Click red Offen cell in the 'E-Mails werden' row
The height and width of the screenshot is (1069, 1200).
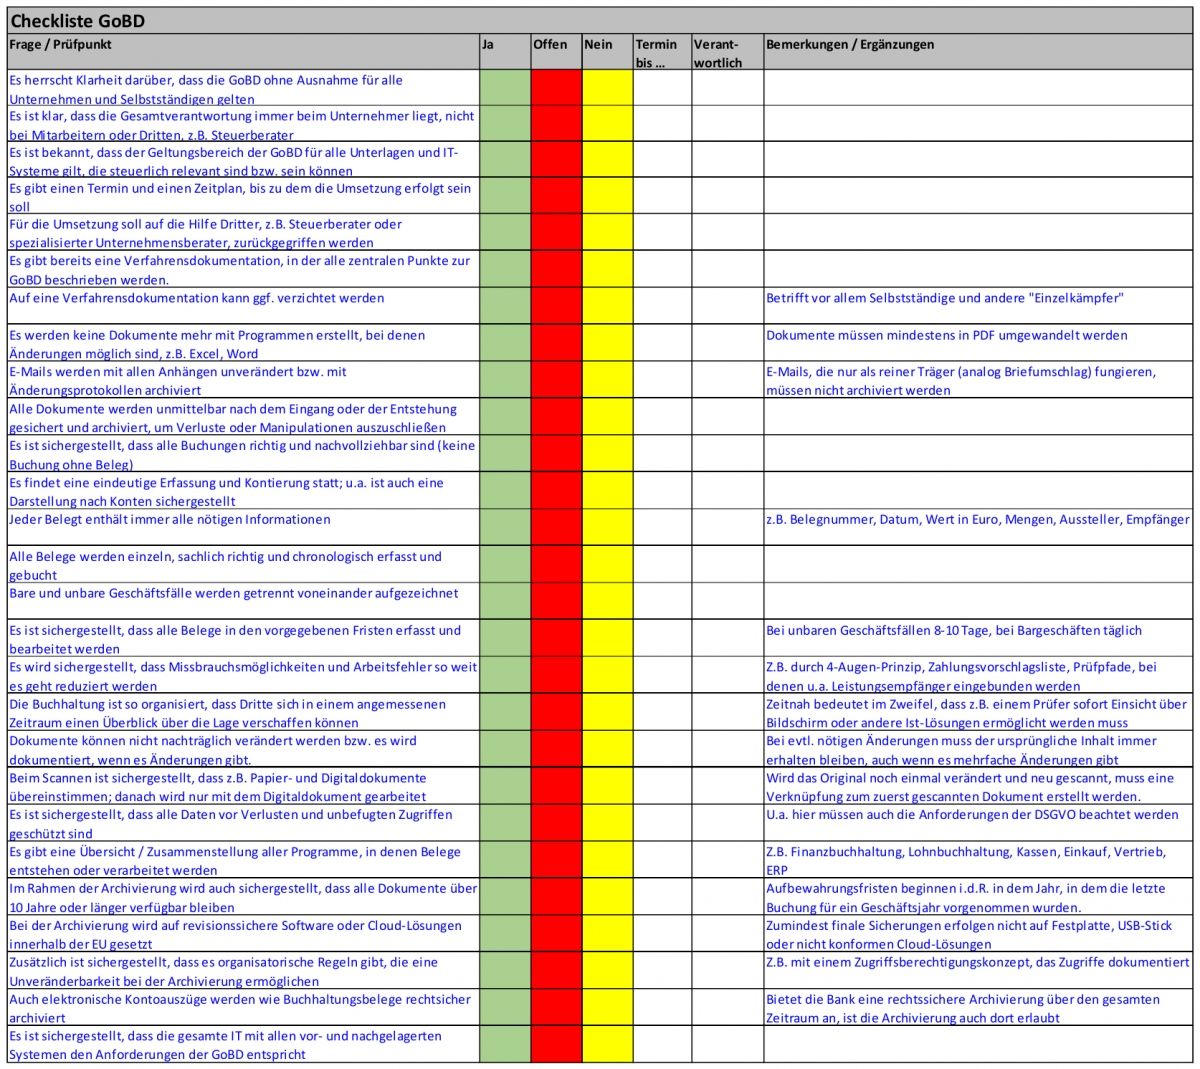point(555,380)
